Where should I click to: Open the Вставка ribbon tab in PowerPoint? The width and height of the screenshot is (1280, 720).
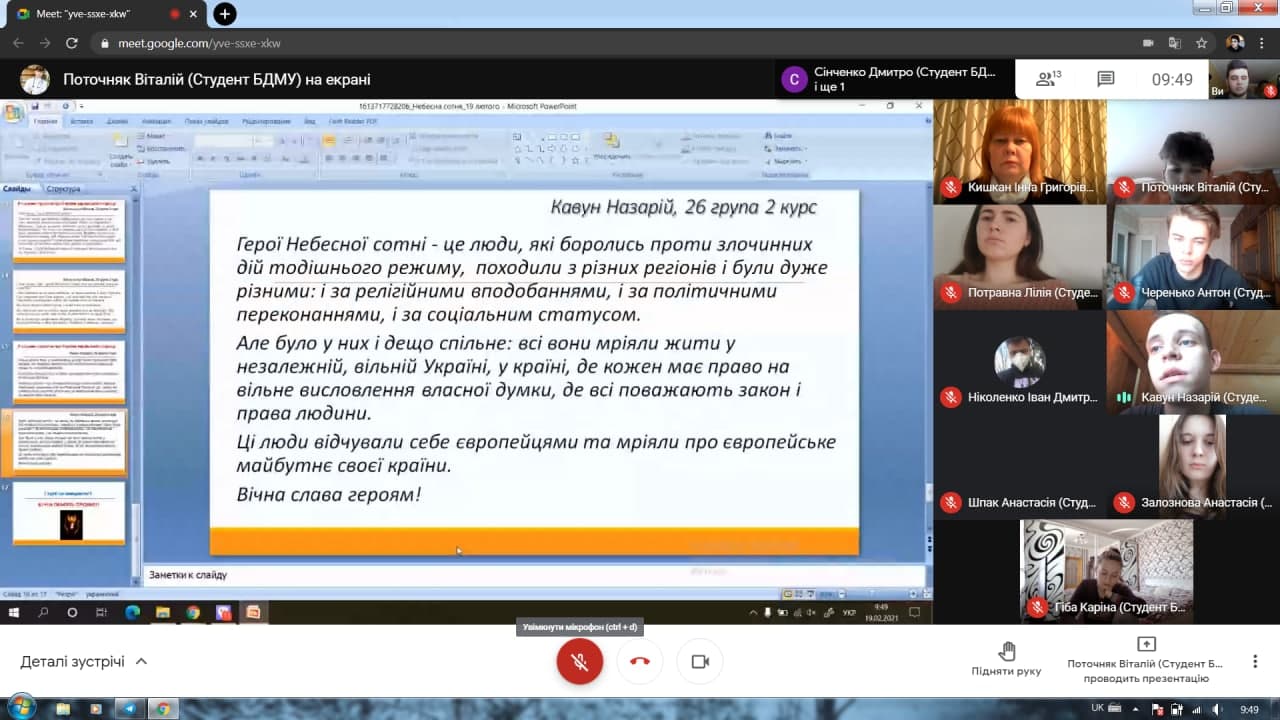(x=82, y=121)
